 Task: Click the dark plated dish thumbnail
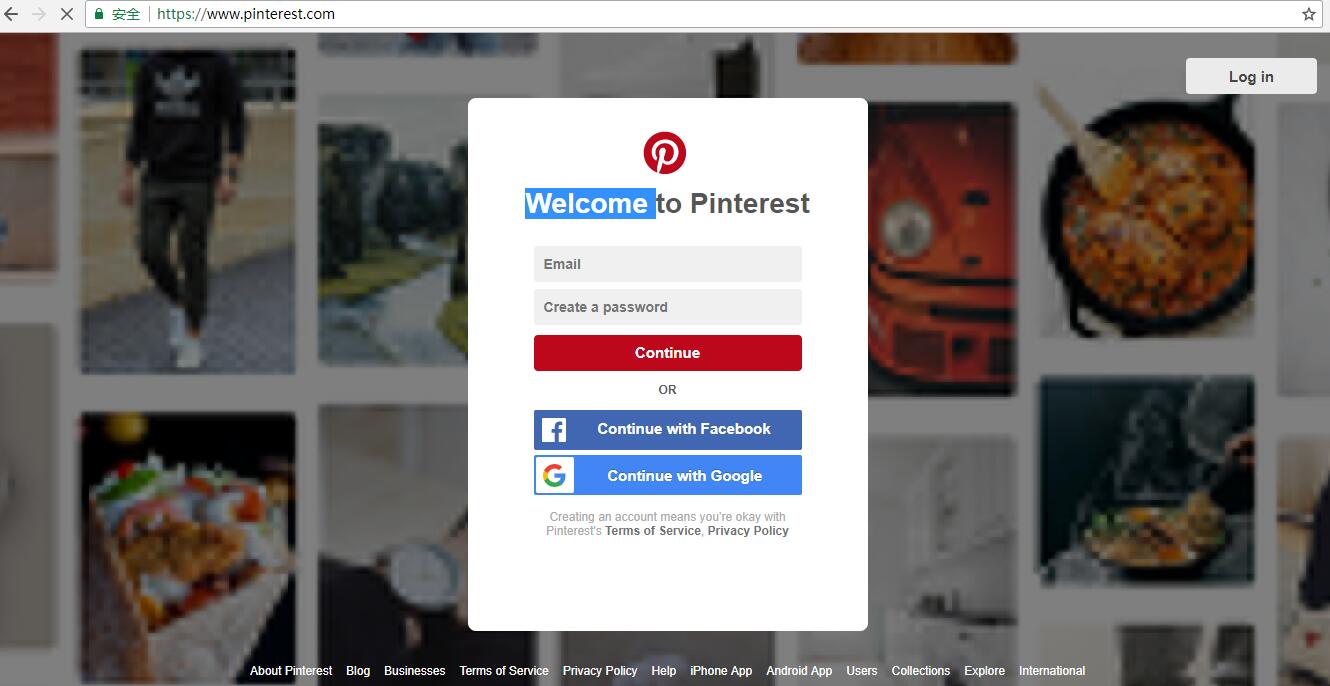pos(1146,480)
